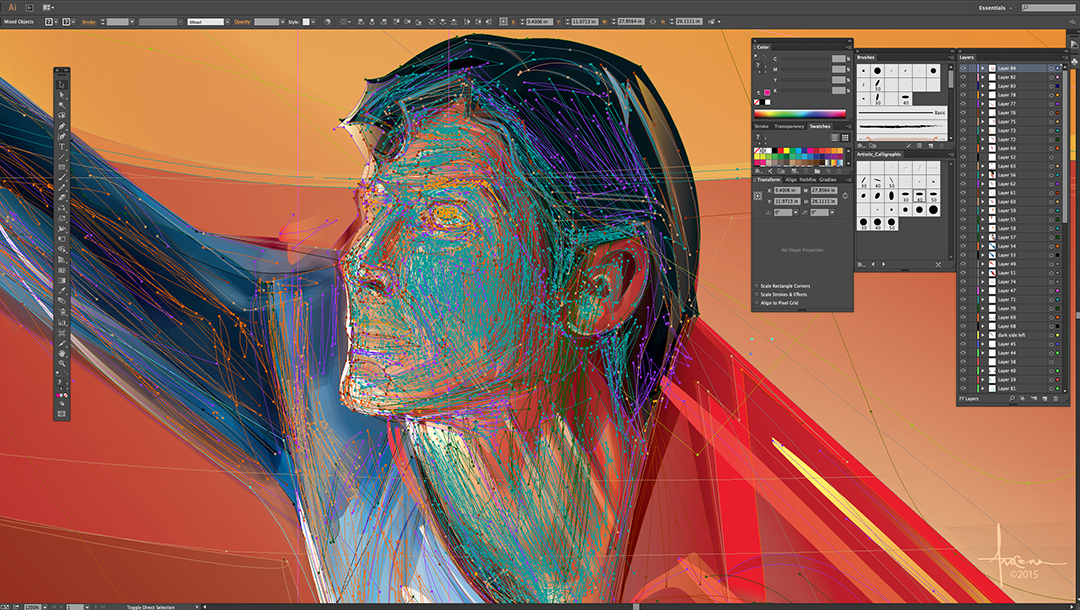
Task: Expand Layer 64 disclosure triangle
Action: click(x=983, y=148)
